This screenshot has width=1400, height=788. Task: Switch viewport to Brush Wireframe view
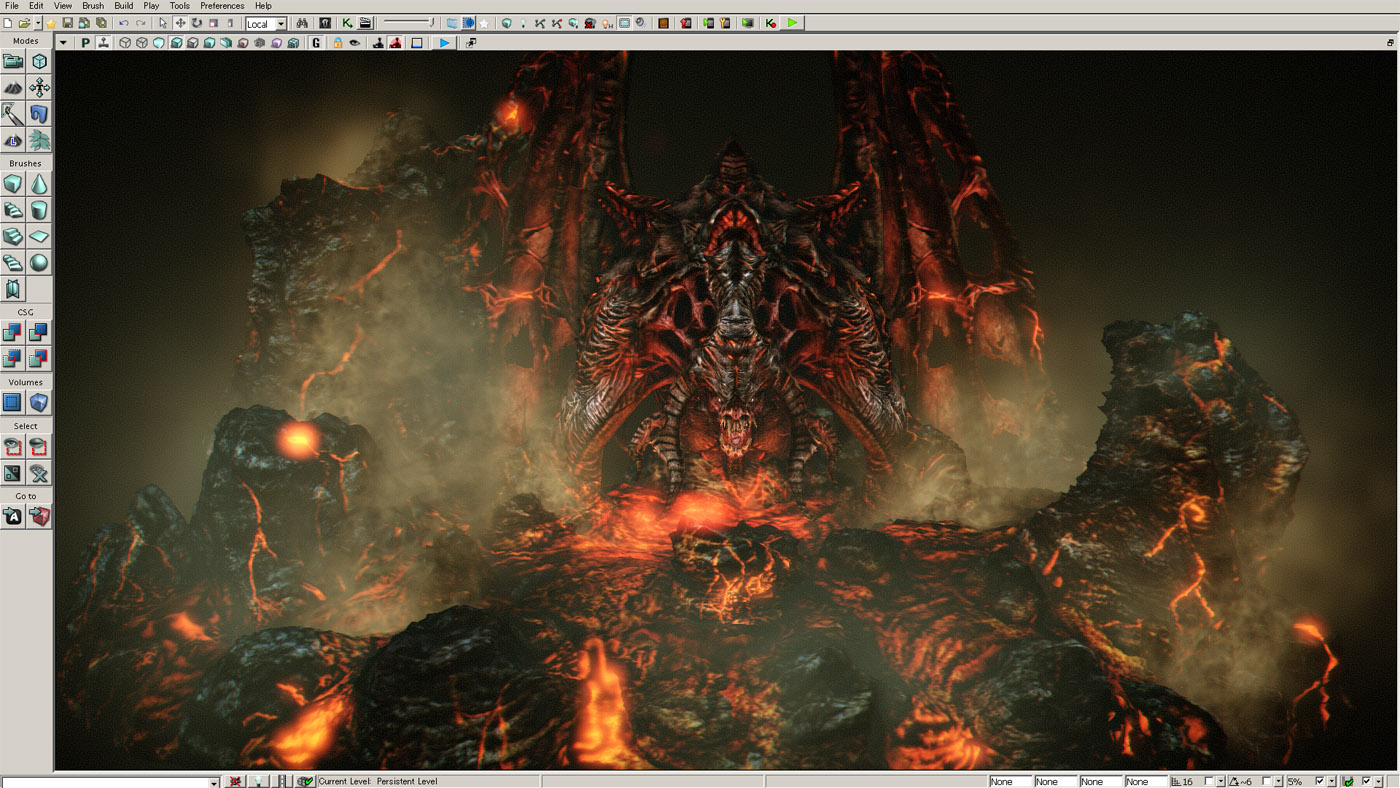[125, 43]
